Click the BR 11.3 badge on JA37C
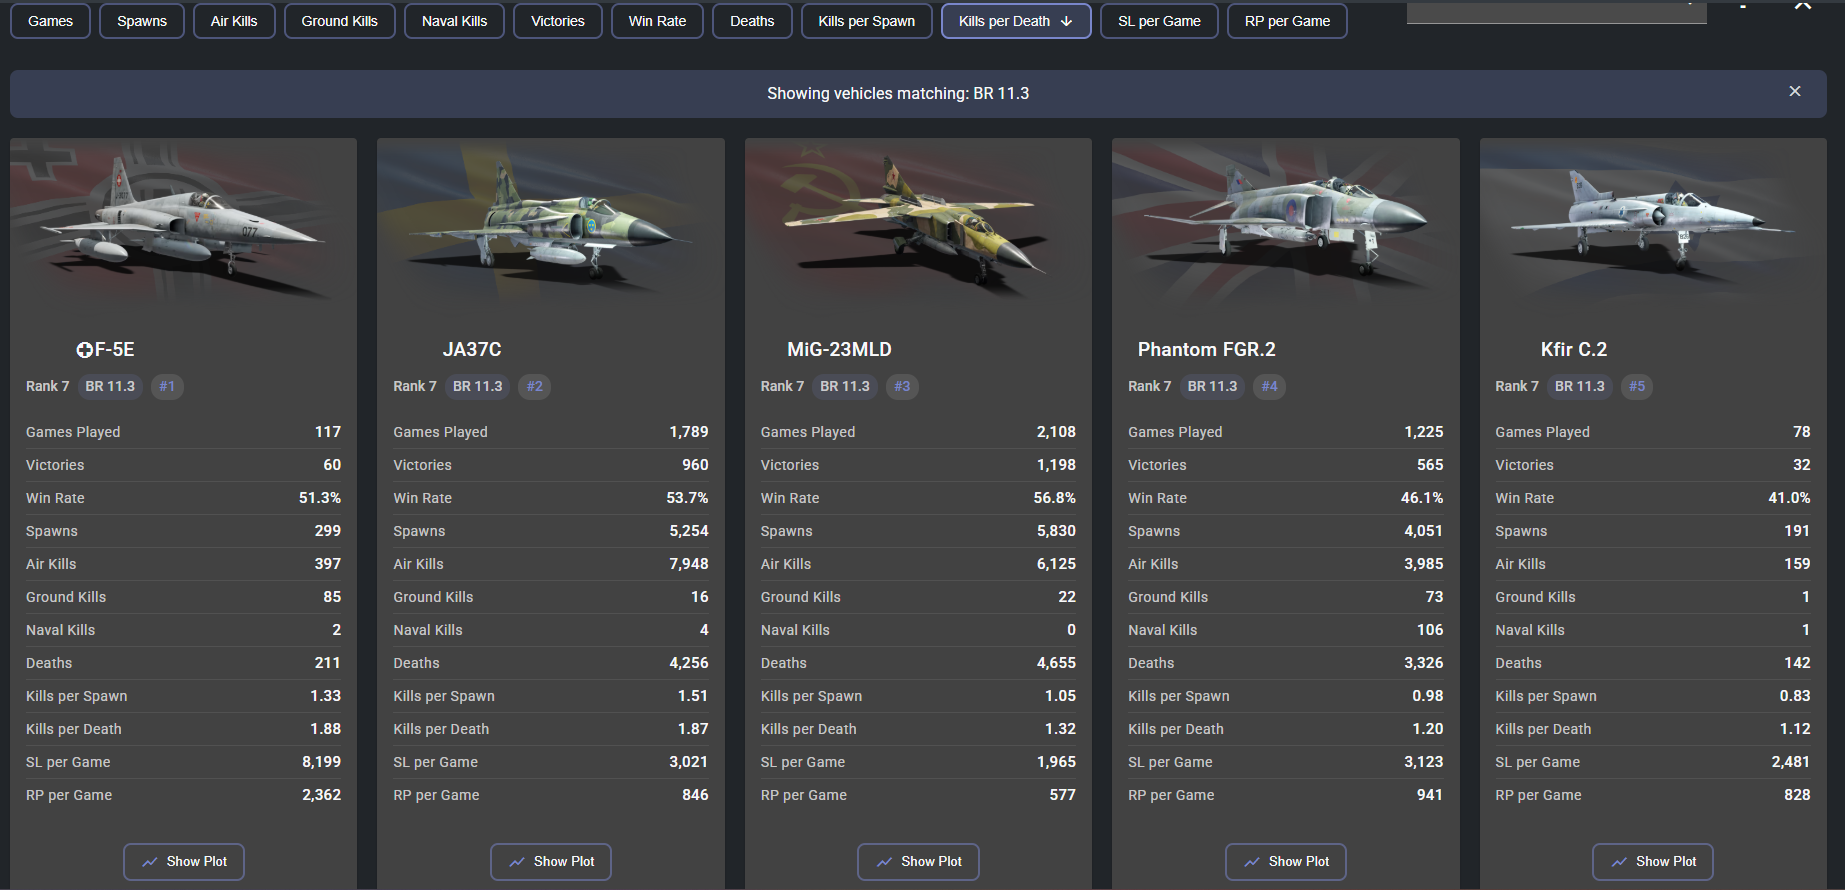The width and height of the screenshot is (1845, 890). tap(478, 386)
